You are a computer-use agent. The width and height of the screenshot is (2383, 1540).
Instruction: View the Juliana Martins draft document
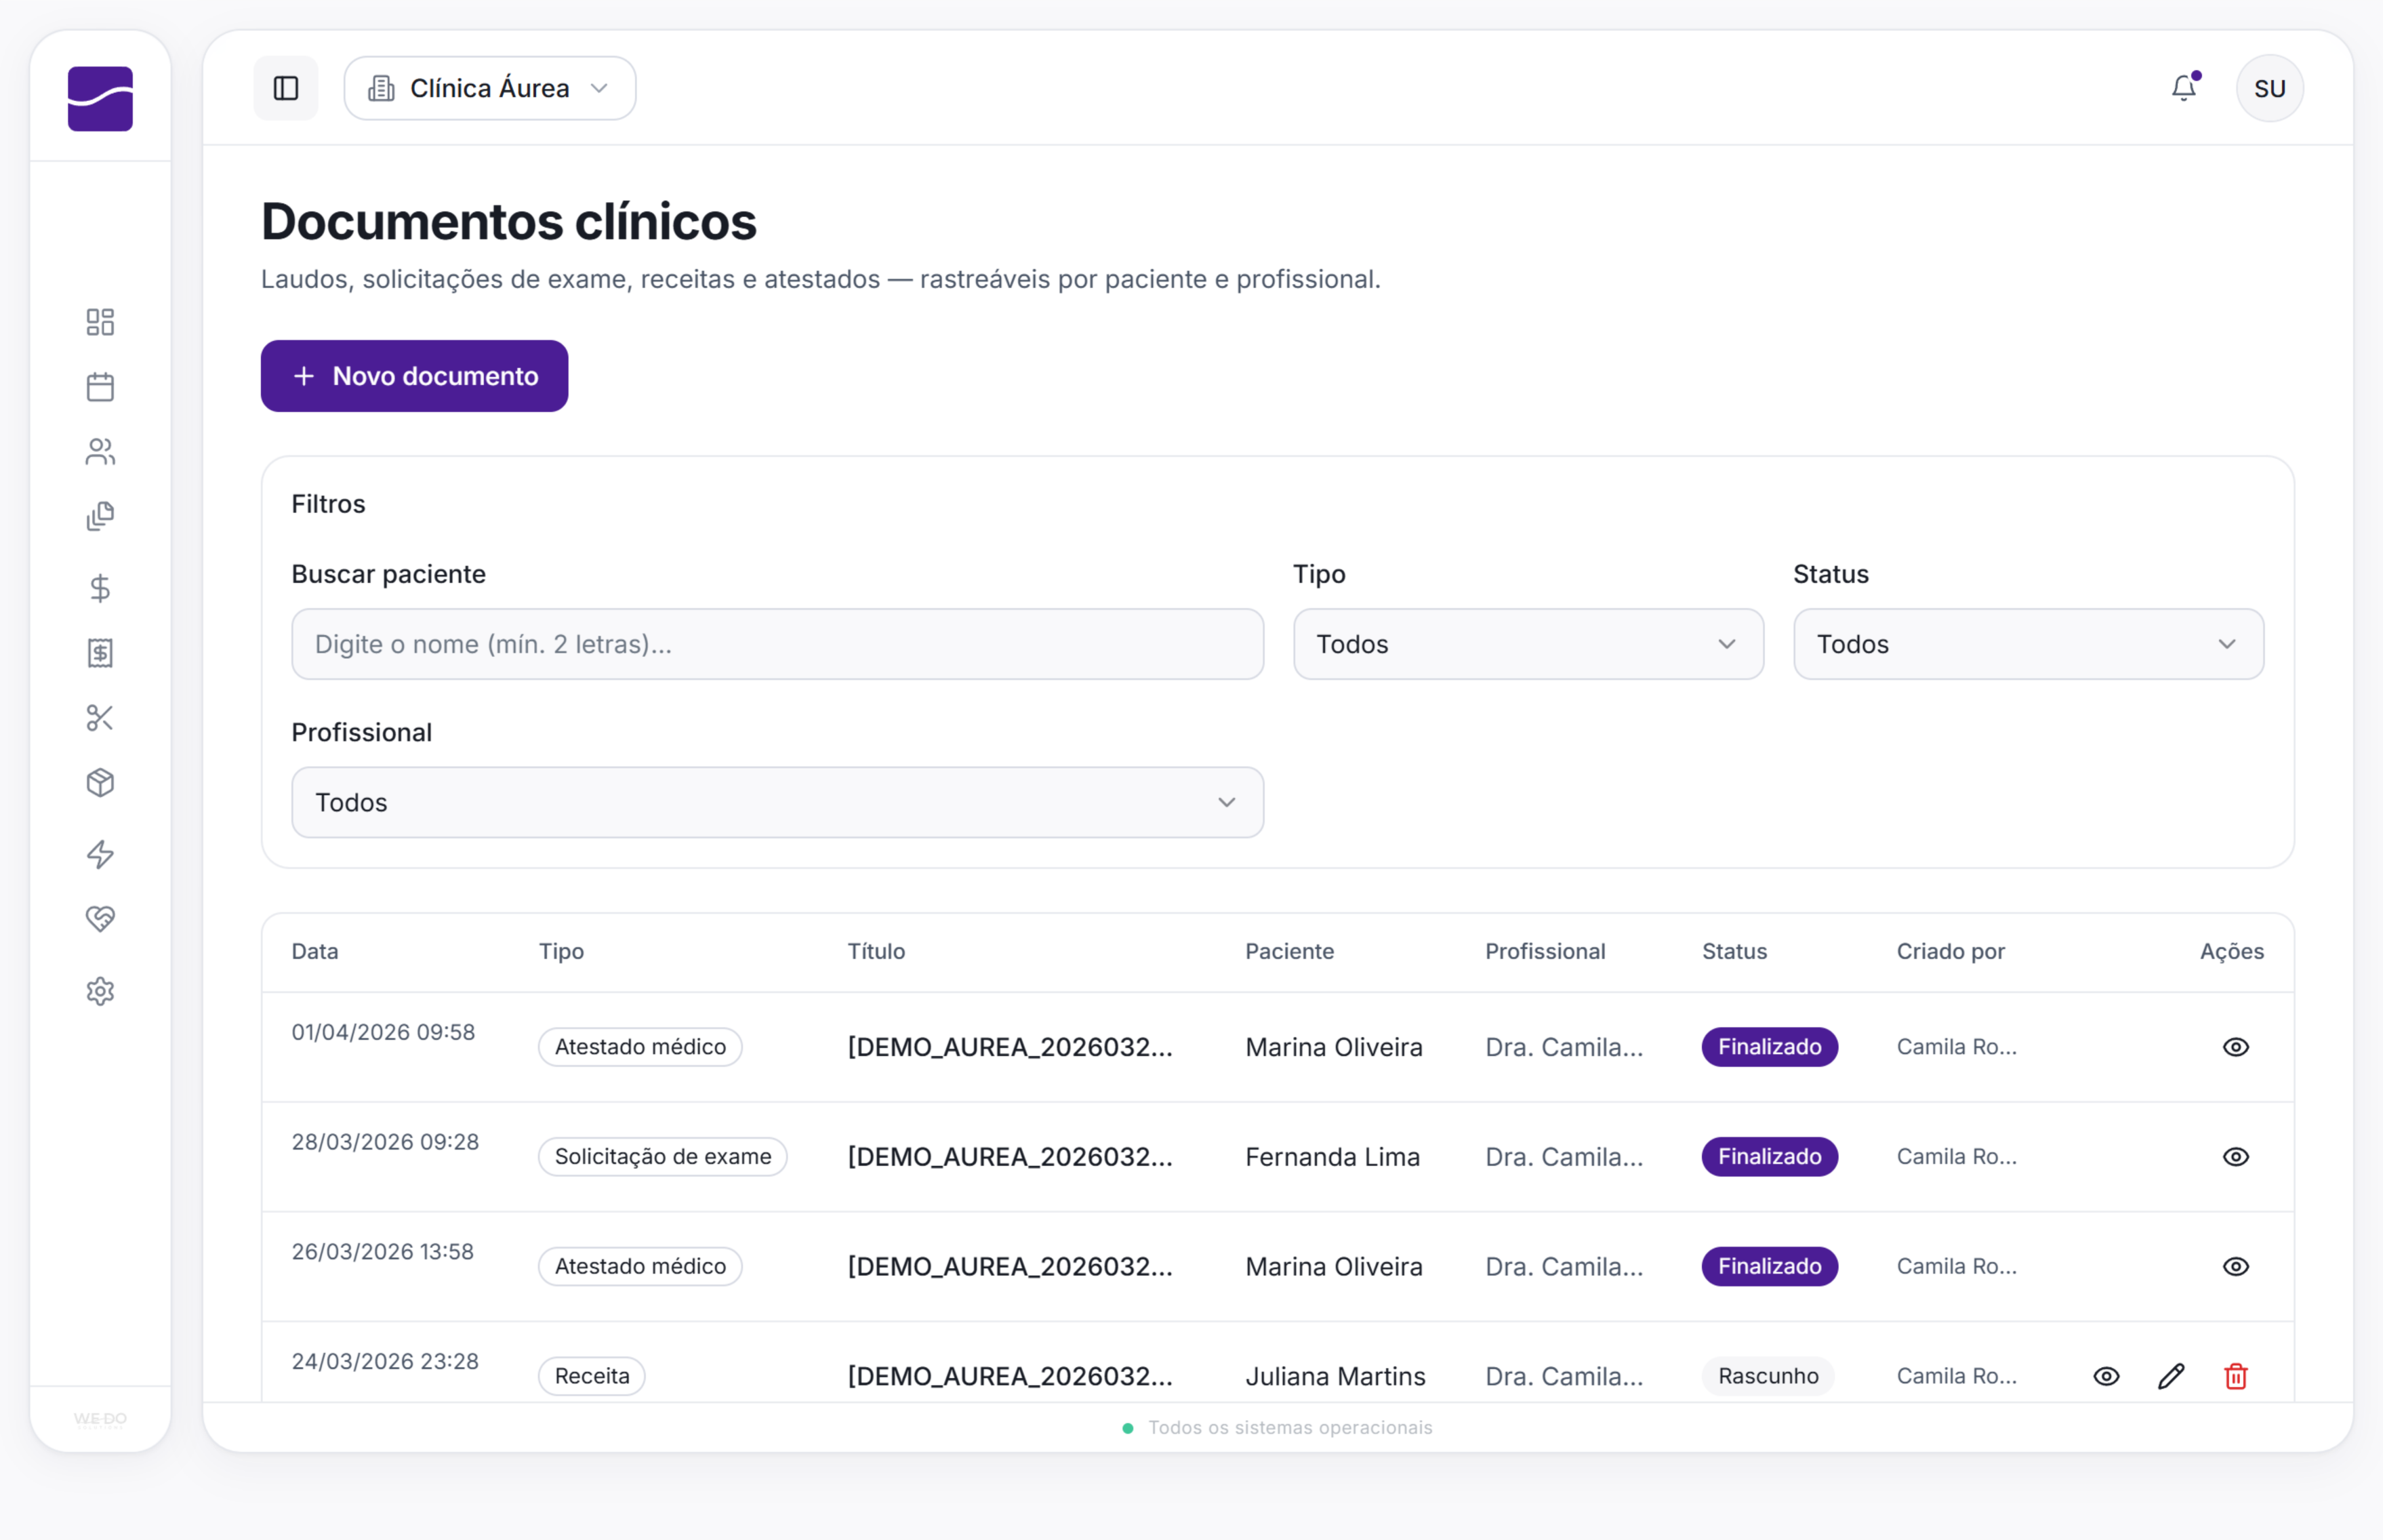[2106, 1376]
